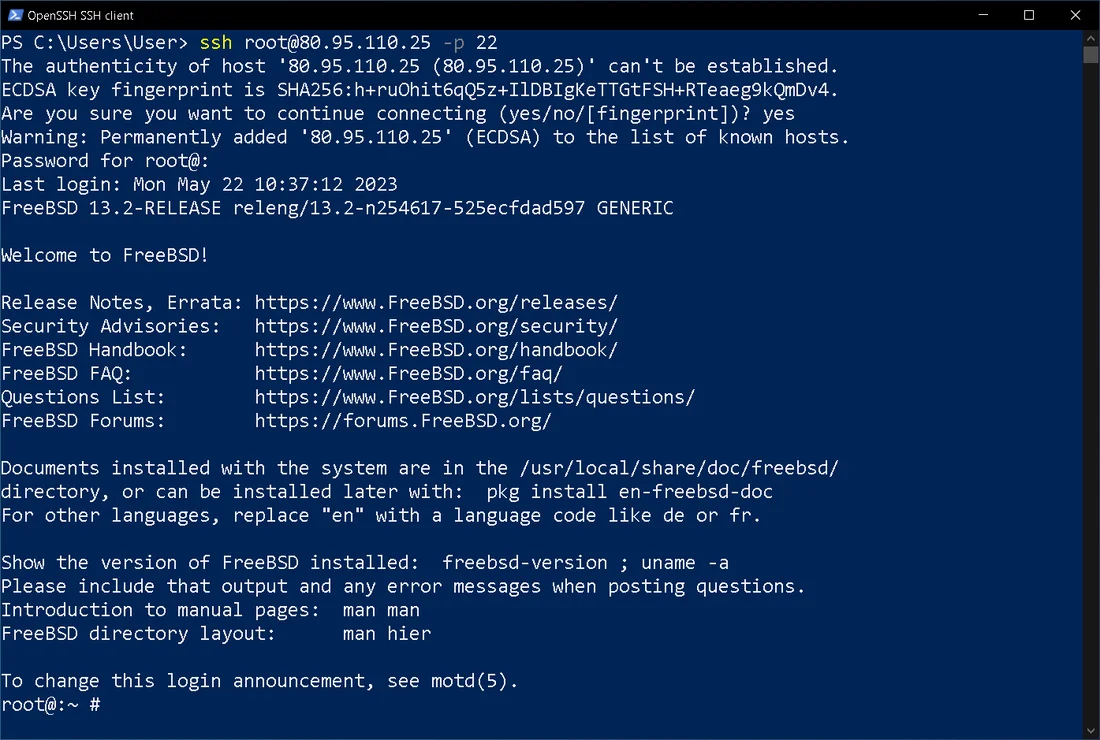
Task: Click the ECDSA SHA256 fingerprint string
Action: click(557, 90)
